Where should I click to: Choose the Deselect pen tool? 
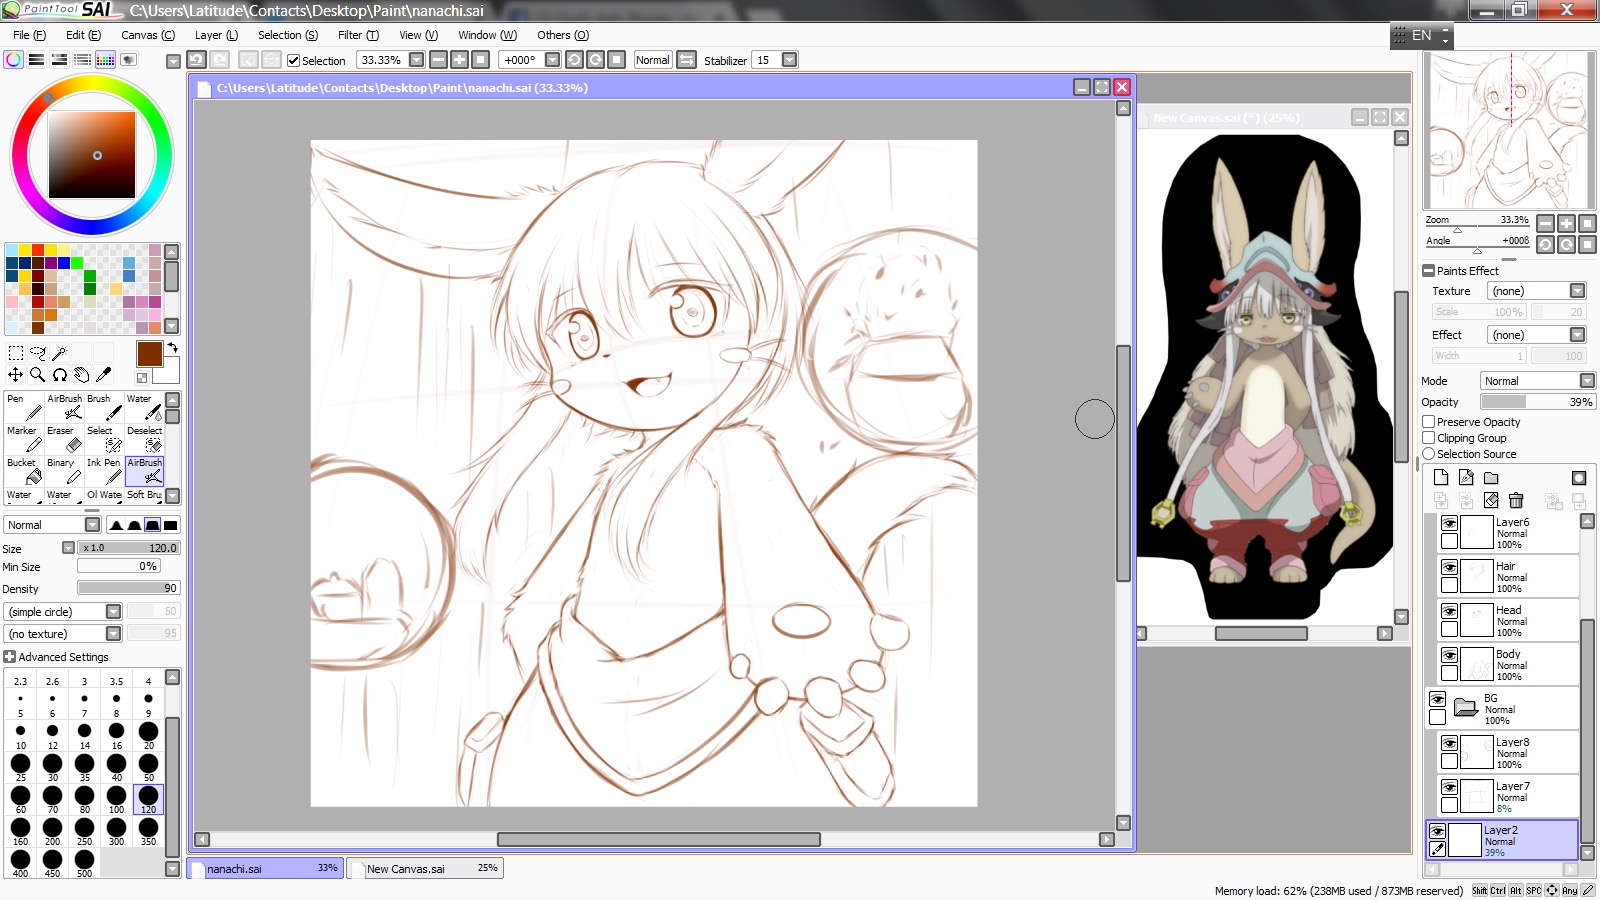(x=144, y=439)
